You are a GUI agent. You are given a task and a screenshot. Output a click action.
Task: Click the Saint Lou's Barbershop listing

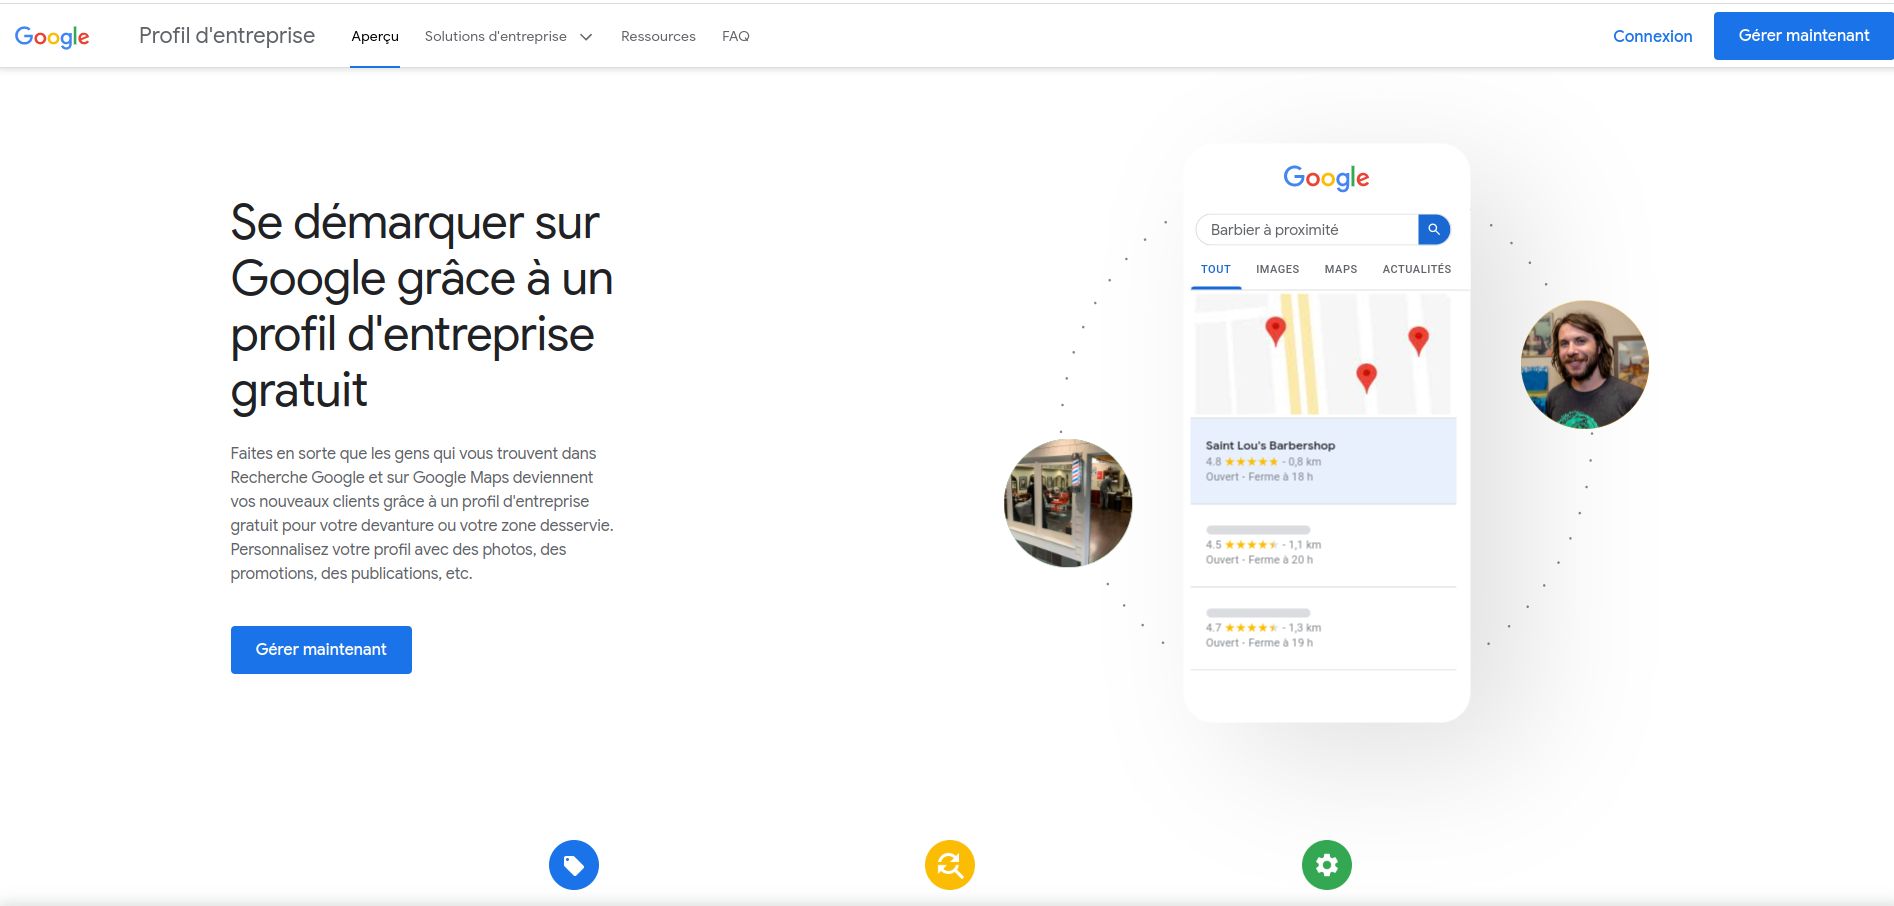[1323, 461]
